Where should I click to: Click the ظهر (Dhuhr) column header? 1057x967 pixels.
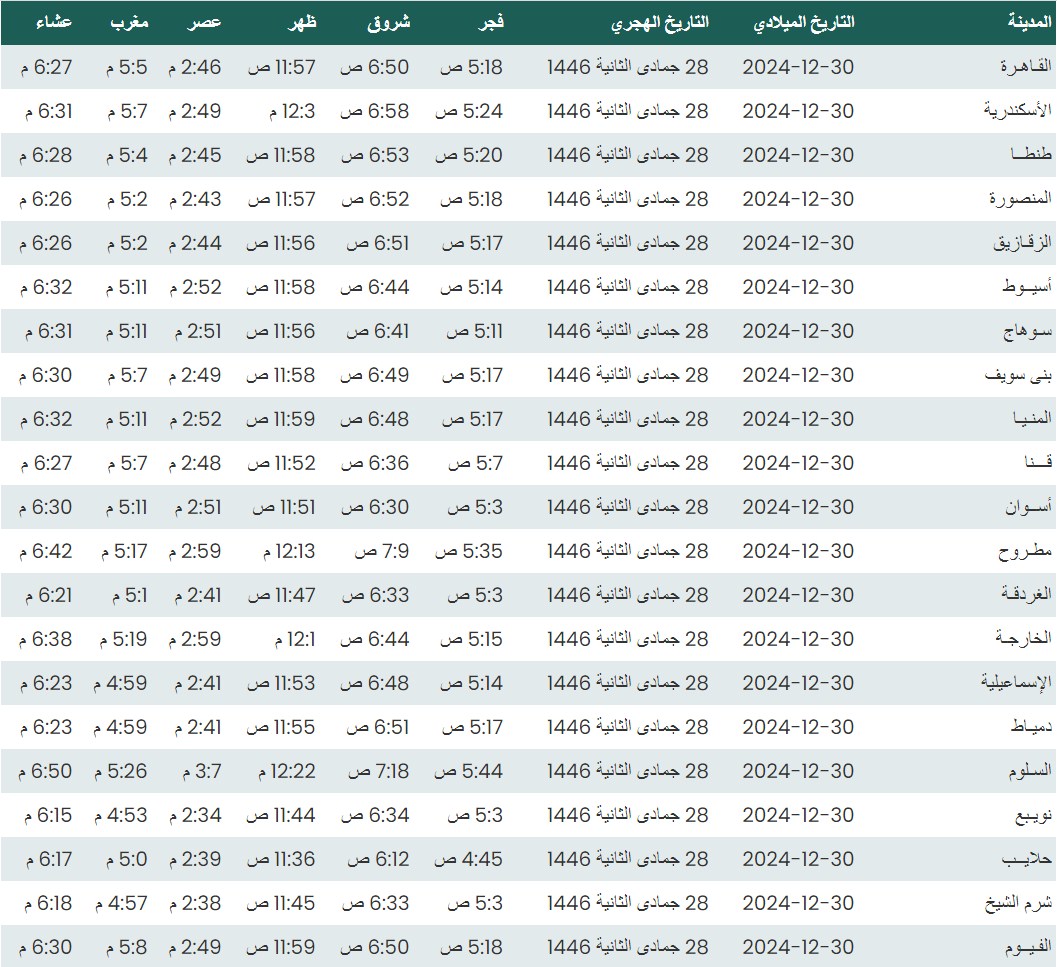tap(302, 23)
